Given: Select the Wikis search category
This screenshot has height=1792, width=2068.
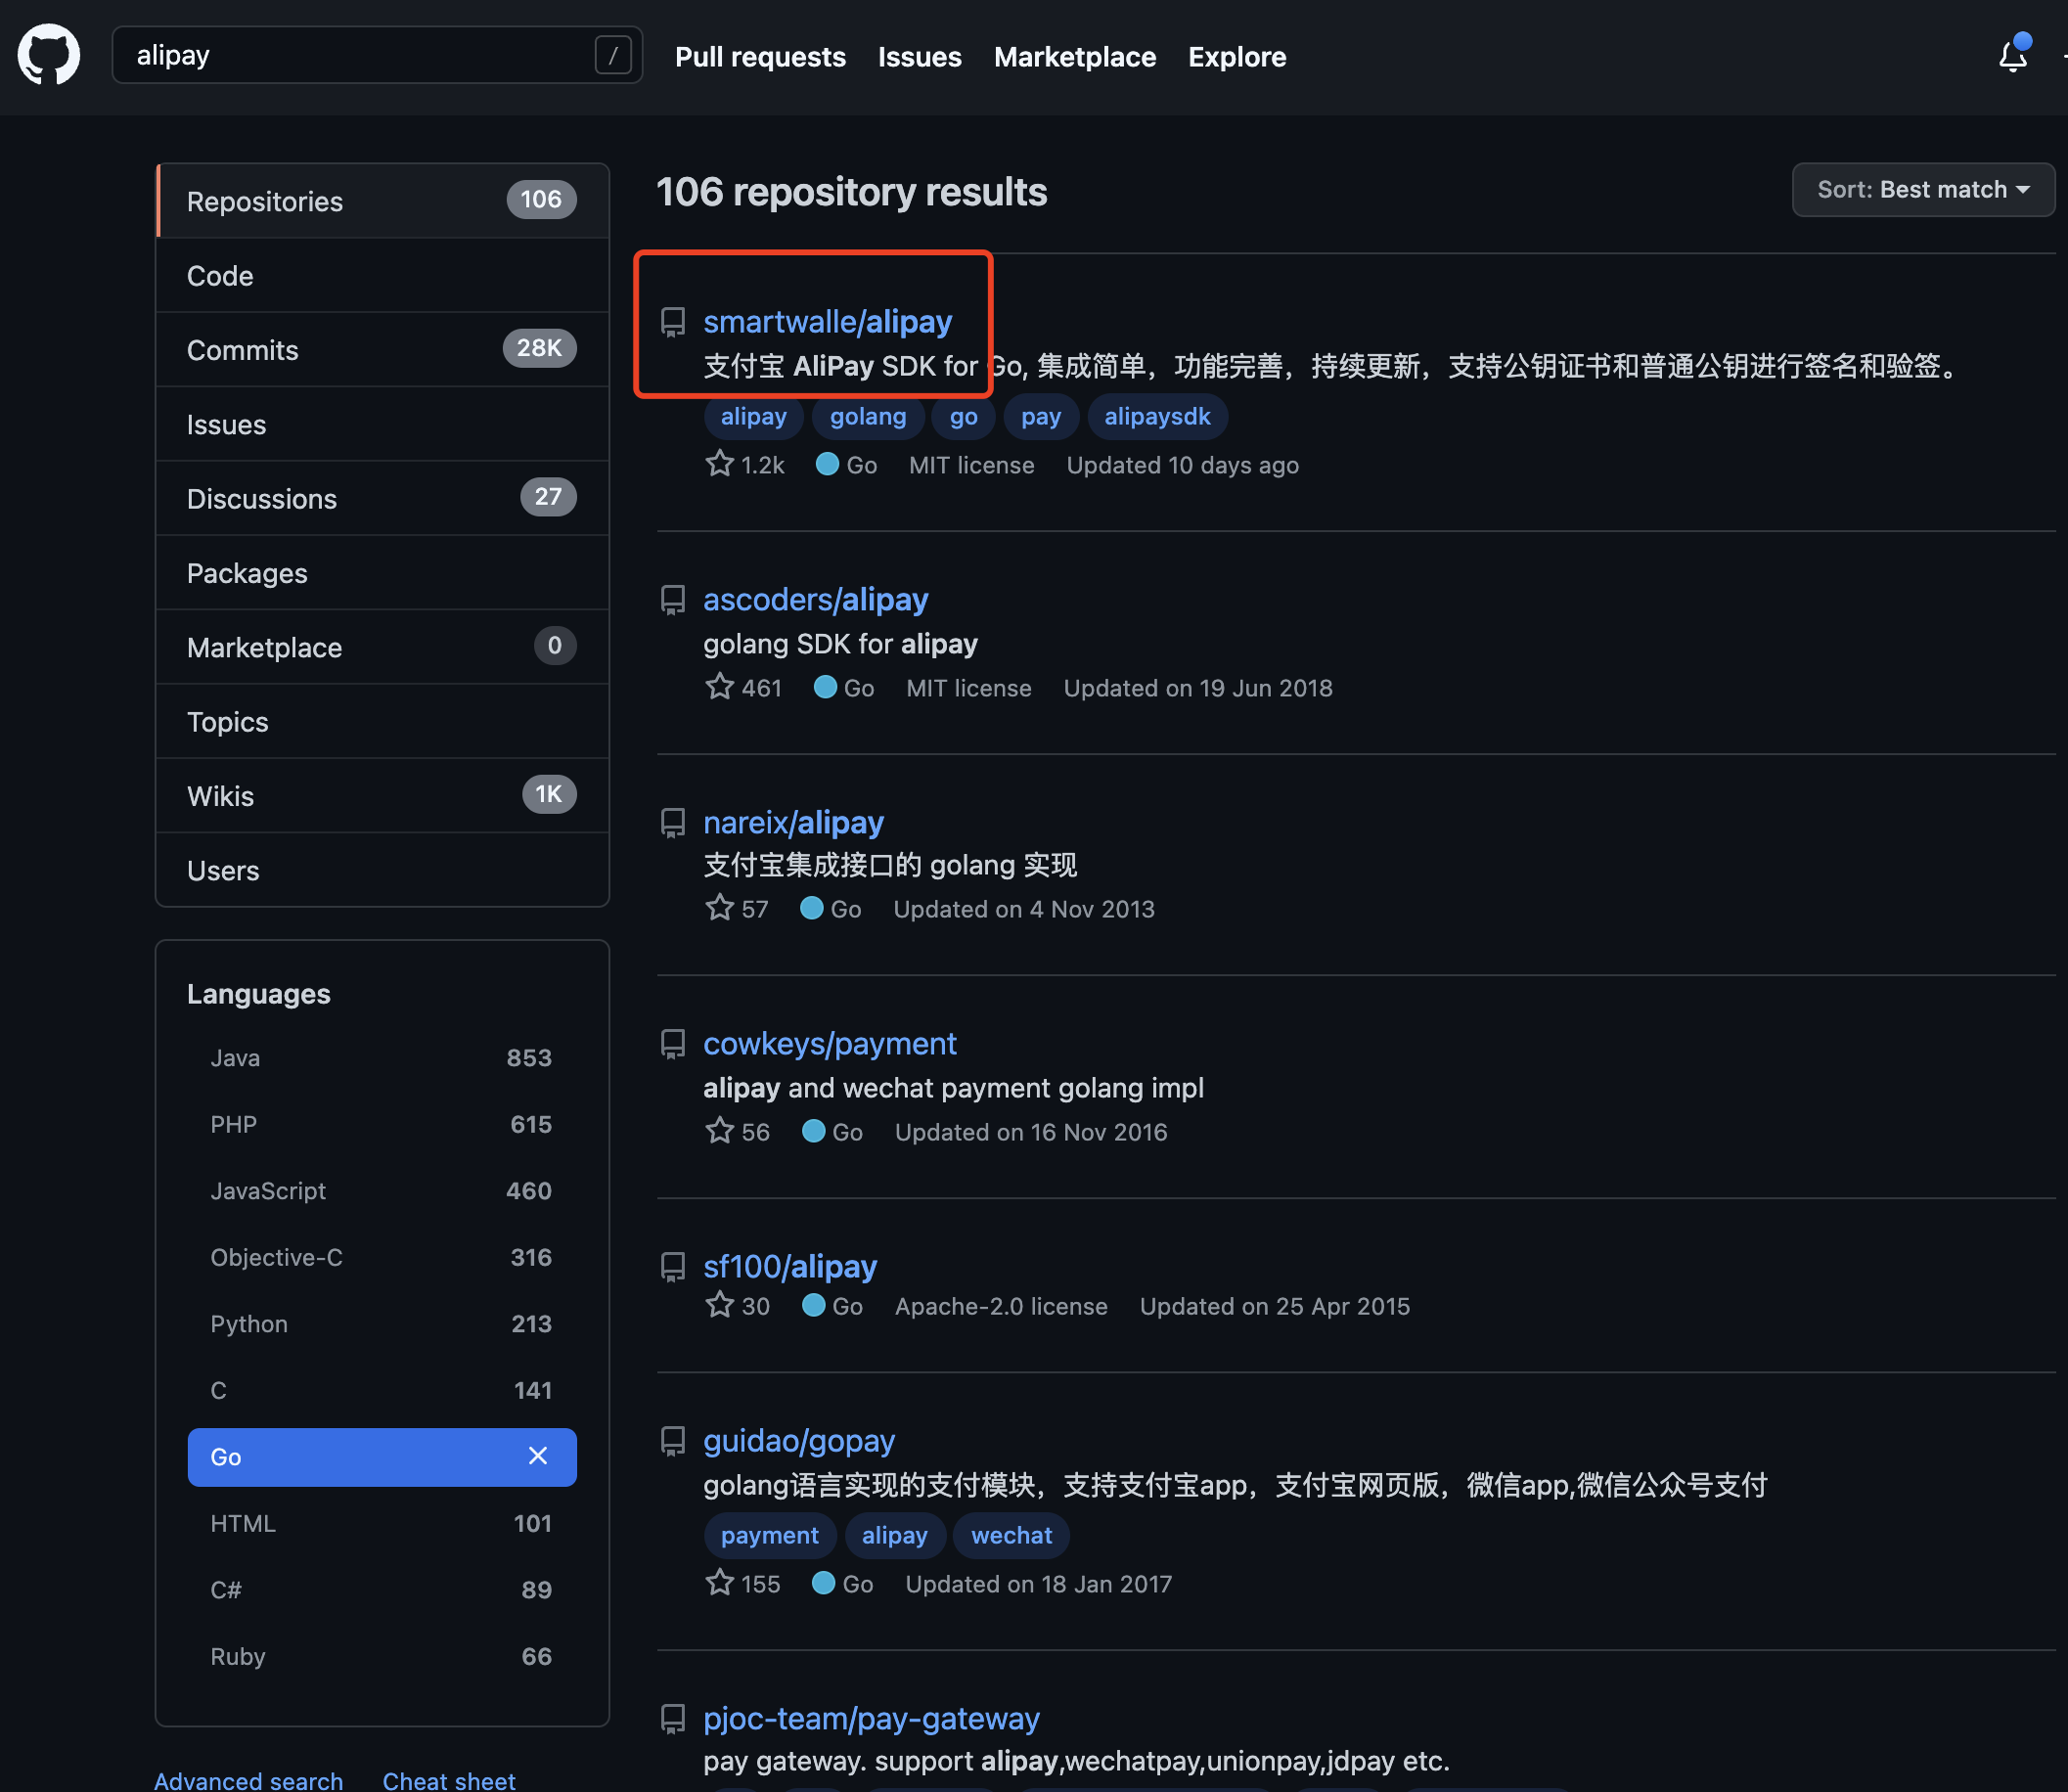Looking at the screenshot, I should pos(383,796).
